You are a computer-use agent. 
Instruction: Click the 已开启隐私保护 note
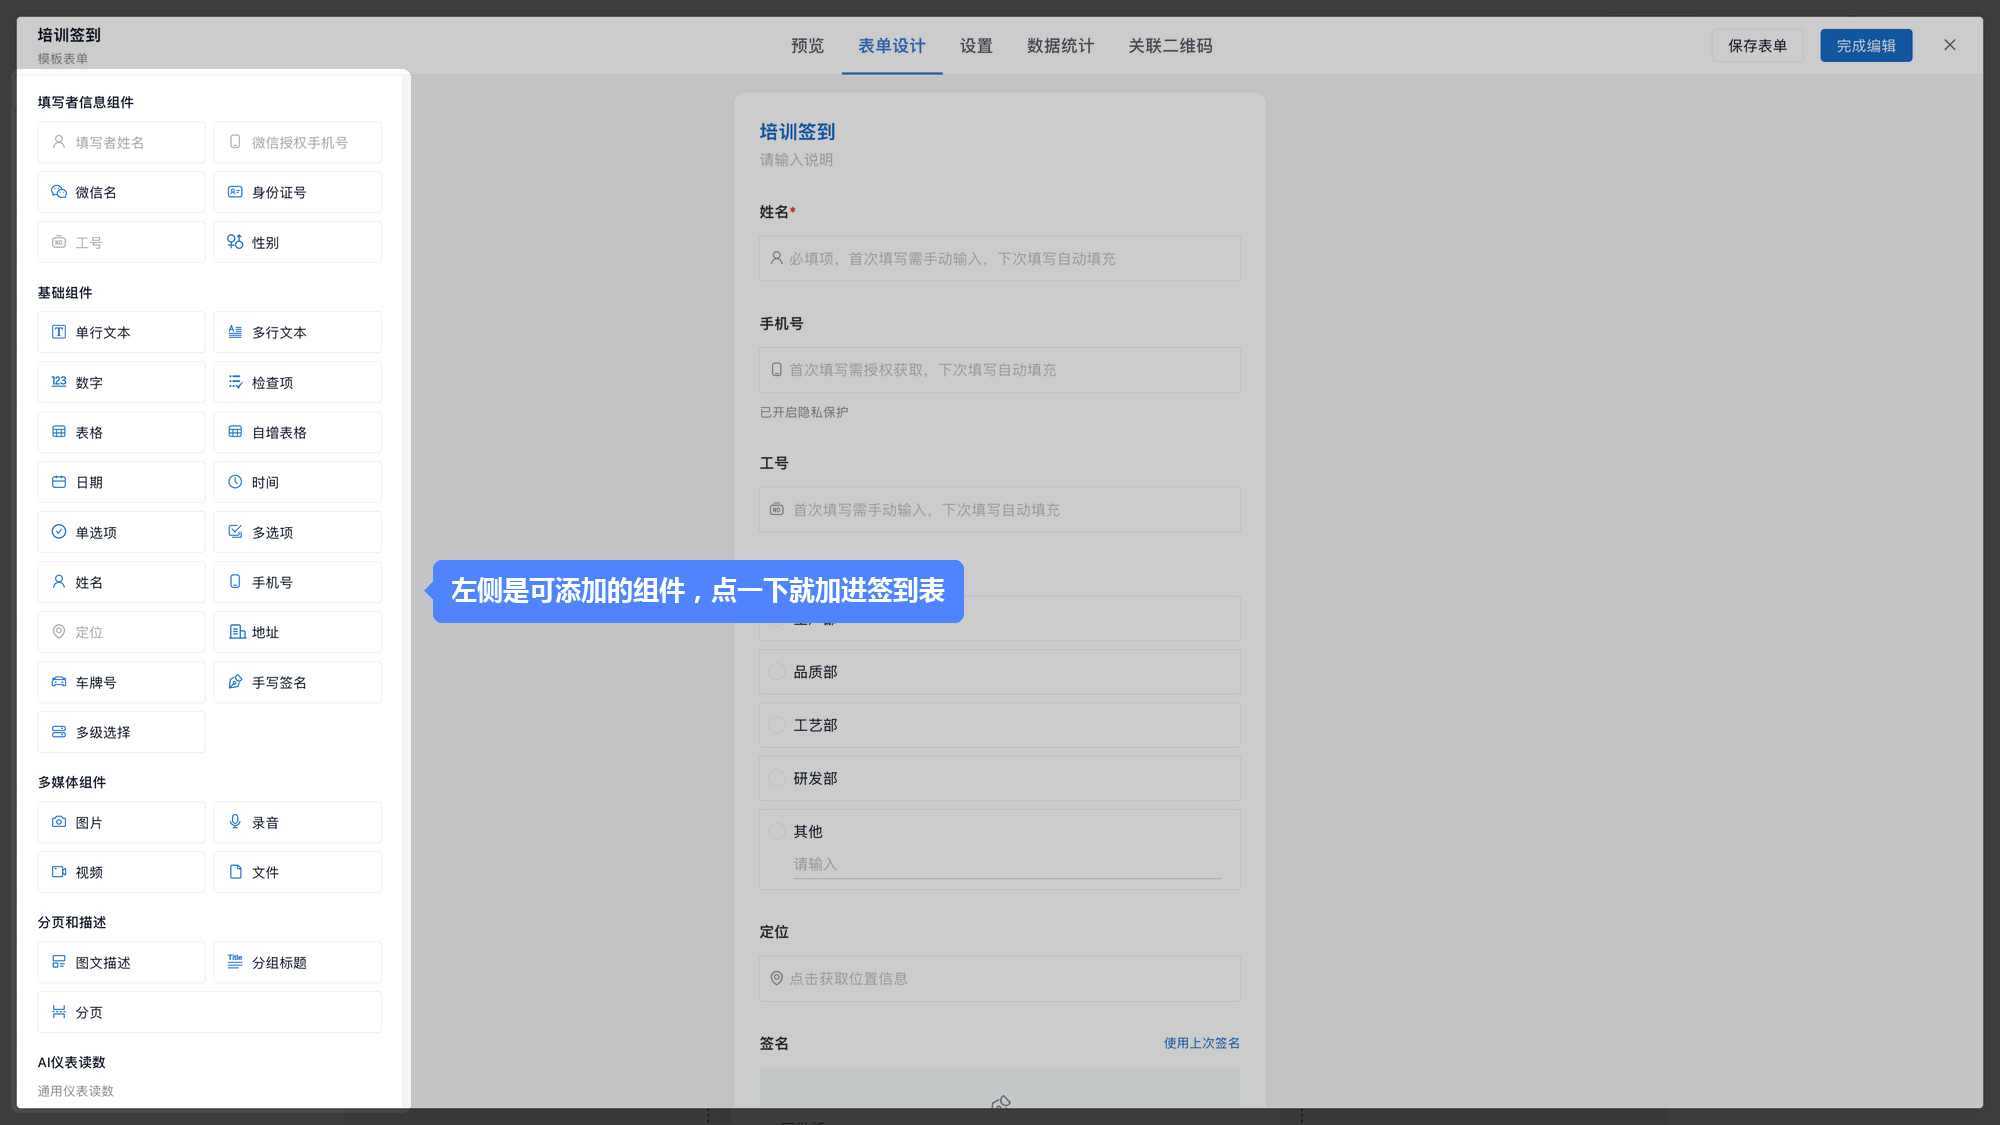coord(804,412)
